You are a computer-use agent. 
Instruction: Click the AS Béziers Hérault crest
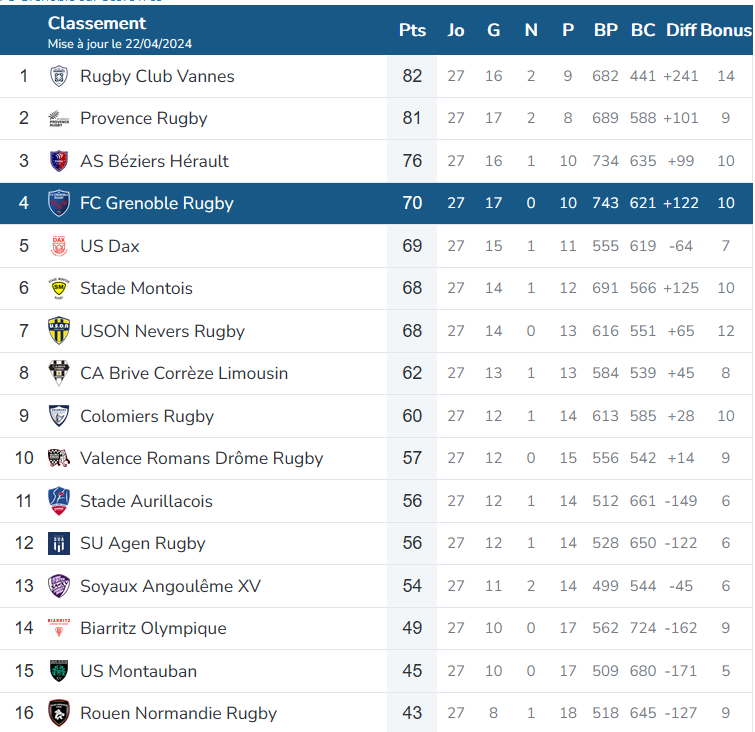click(x=59, y=161)
